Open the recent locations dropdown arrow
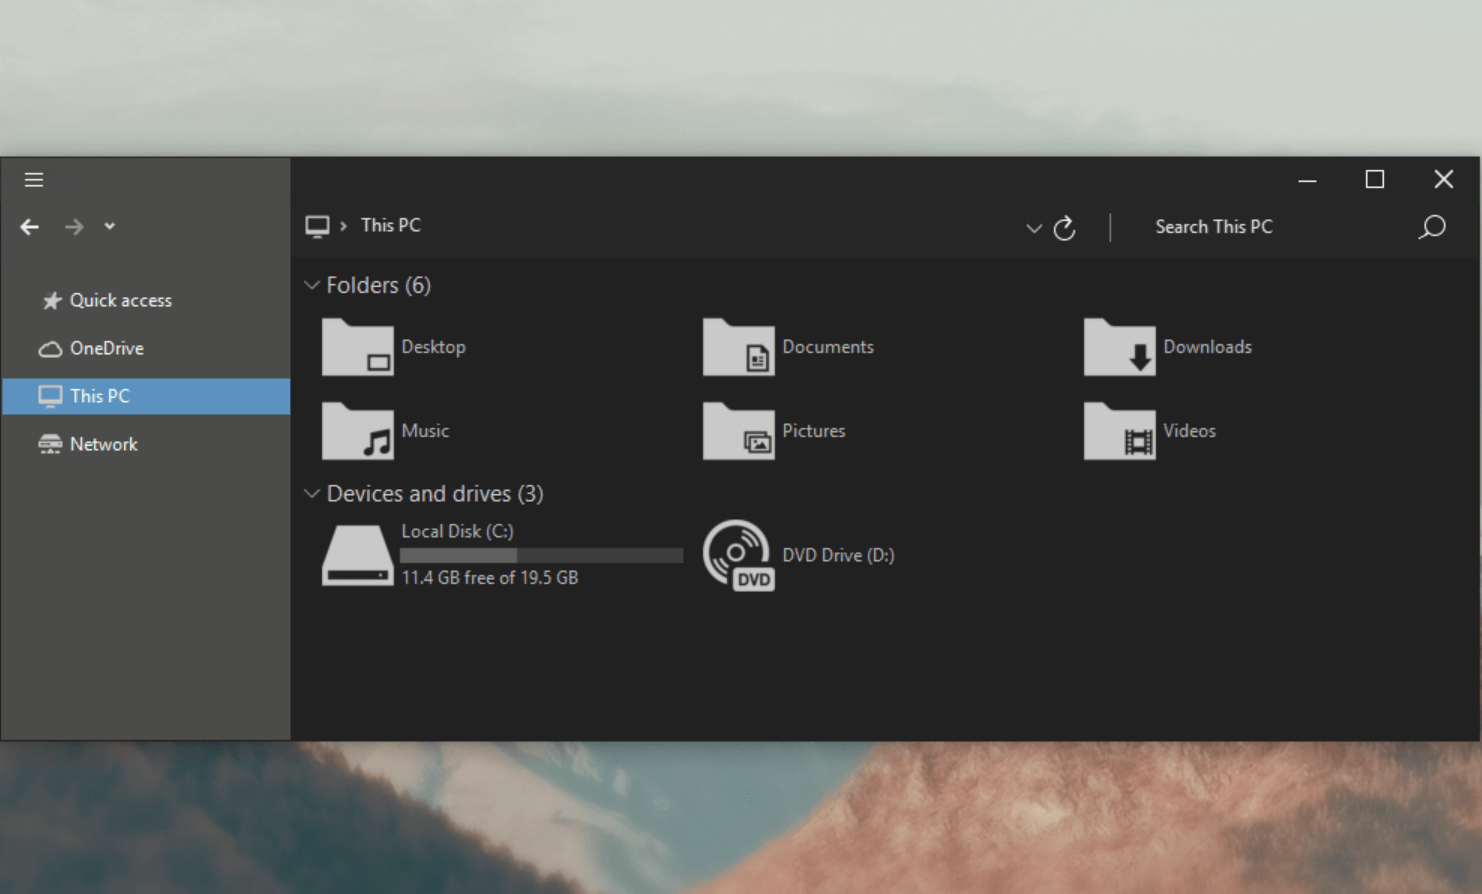Screen dimensions: 1482x894 (x=110, y=226)
